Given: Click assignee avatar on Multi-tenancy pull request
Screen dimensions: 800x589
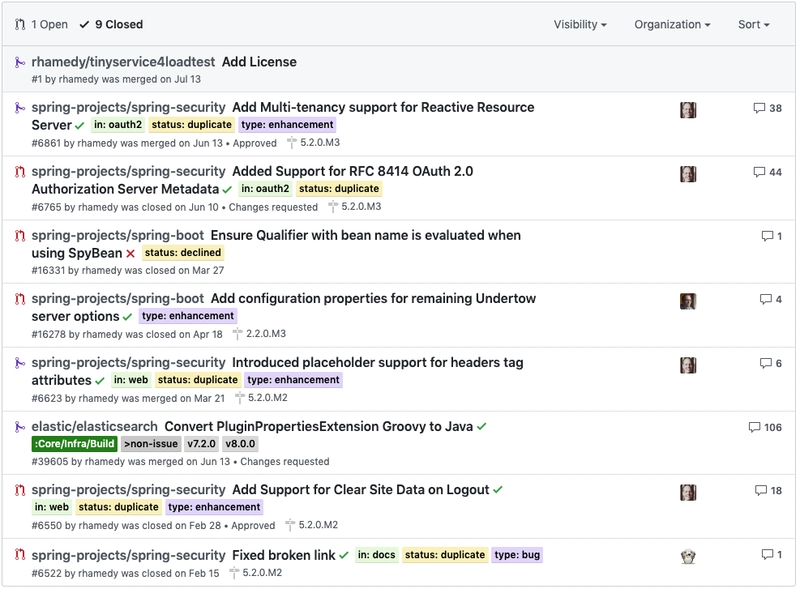Looking at the screenshot, I should pyautogui.click(x=688, y=110).
